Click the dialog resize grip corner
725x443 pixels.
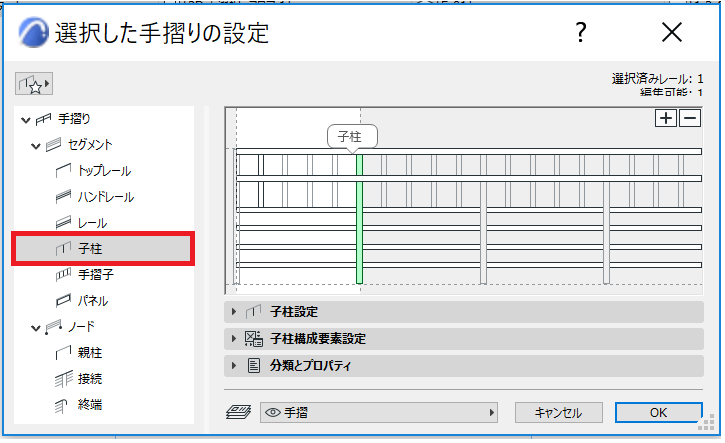(x=706, y=423)
